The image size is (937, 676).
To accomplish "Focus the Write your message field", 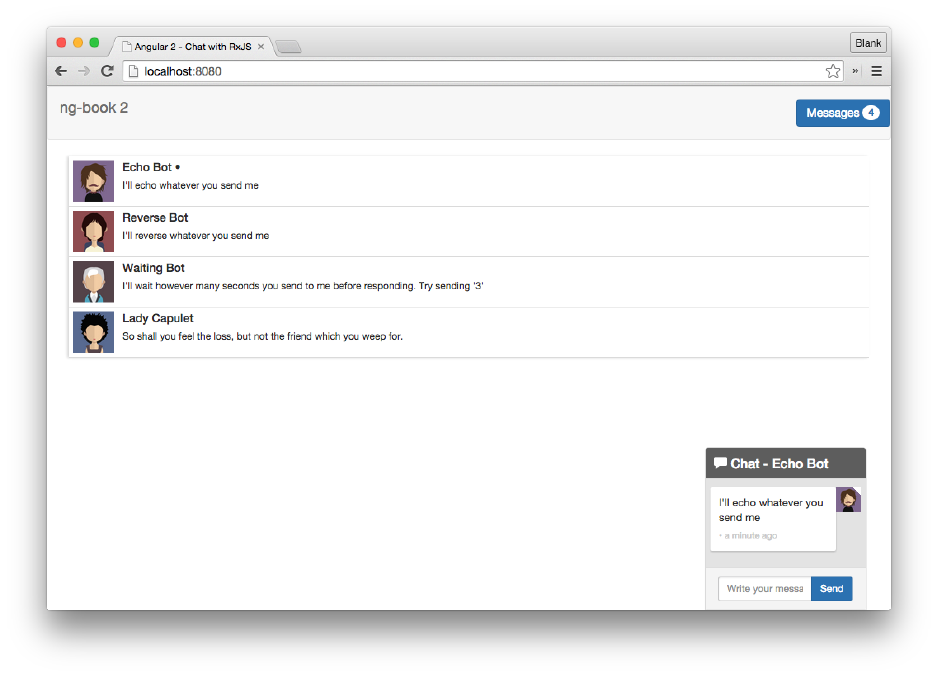I will pos(764,589).
